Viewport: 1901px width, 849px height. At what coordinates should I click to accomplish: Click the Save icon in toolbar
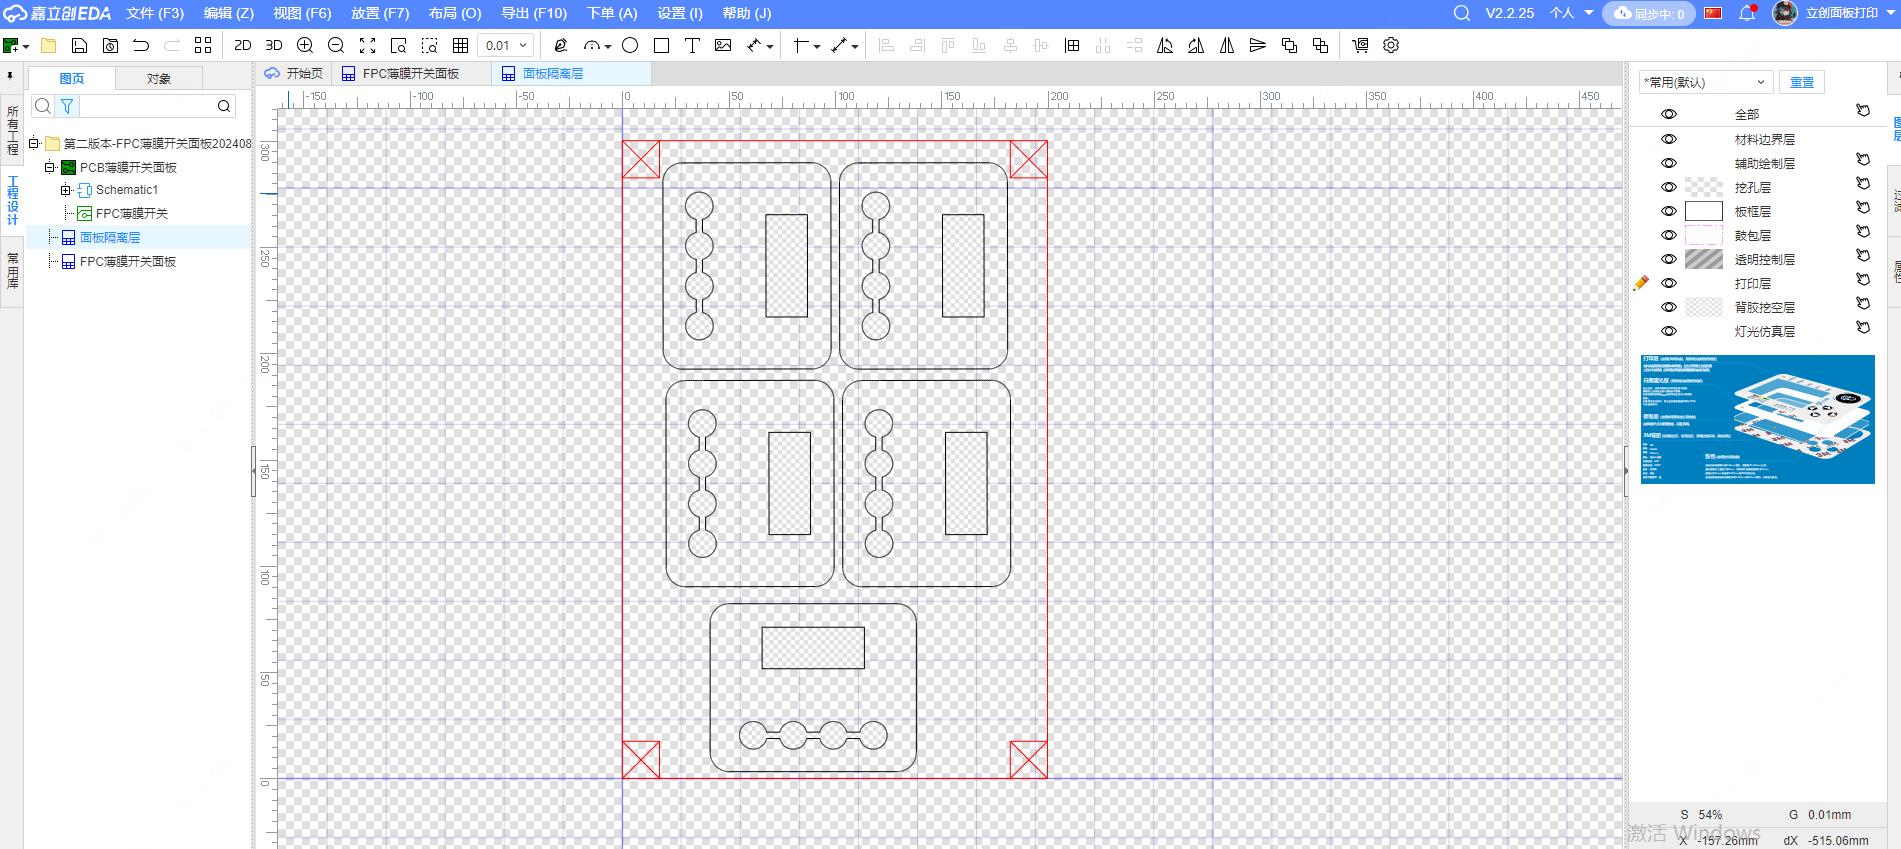79,45
